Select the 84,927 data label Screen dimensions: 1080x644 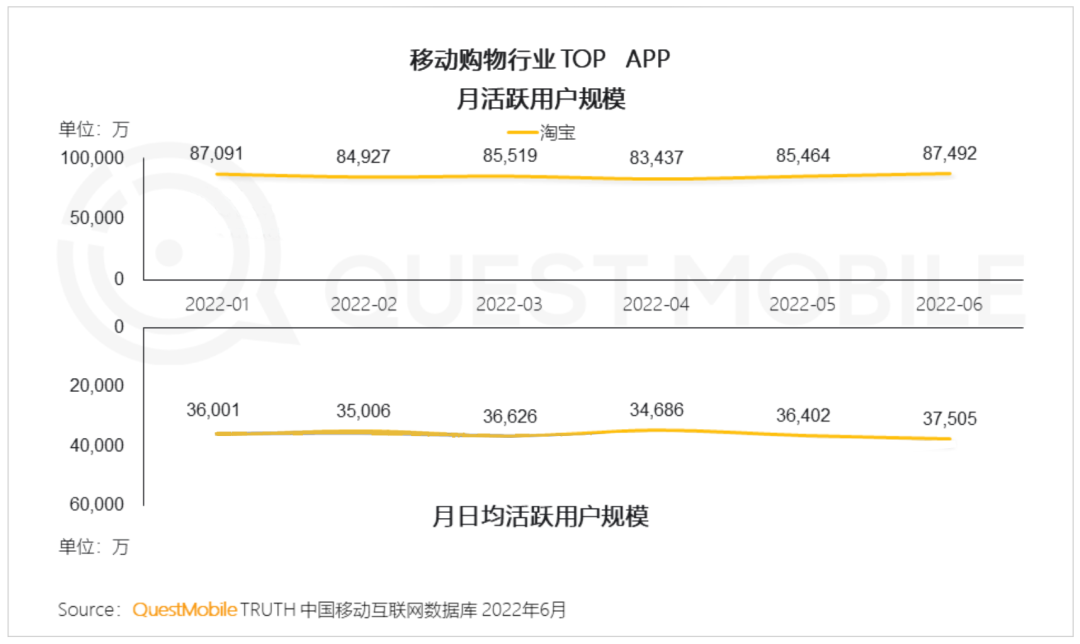pyautogui.click(x=363, y=156)
